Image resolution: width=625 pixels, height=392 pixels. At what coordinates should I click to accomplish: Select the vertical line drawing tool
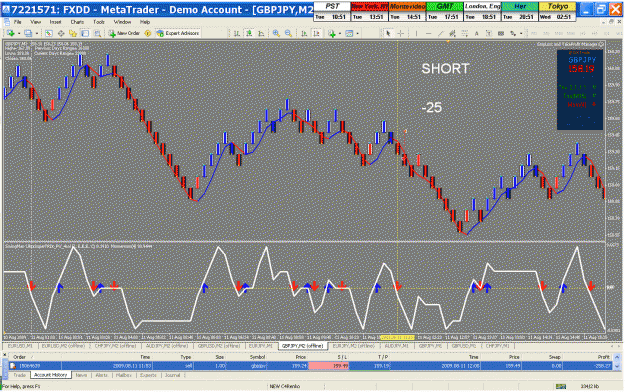416,33
